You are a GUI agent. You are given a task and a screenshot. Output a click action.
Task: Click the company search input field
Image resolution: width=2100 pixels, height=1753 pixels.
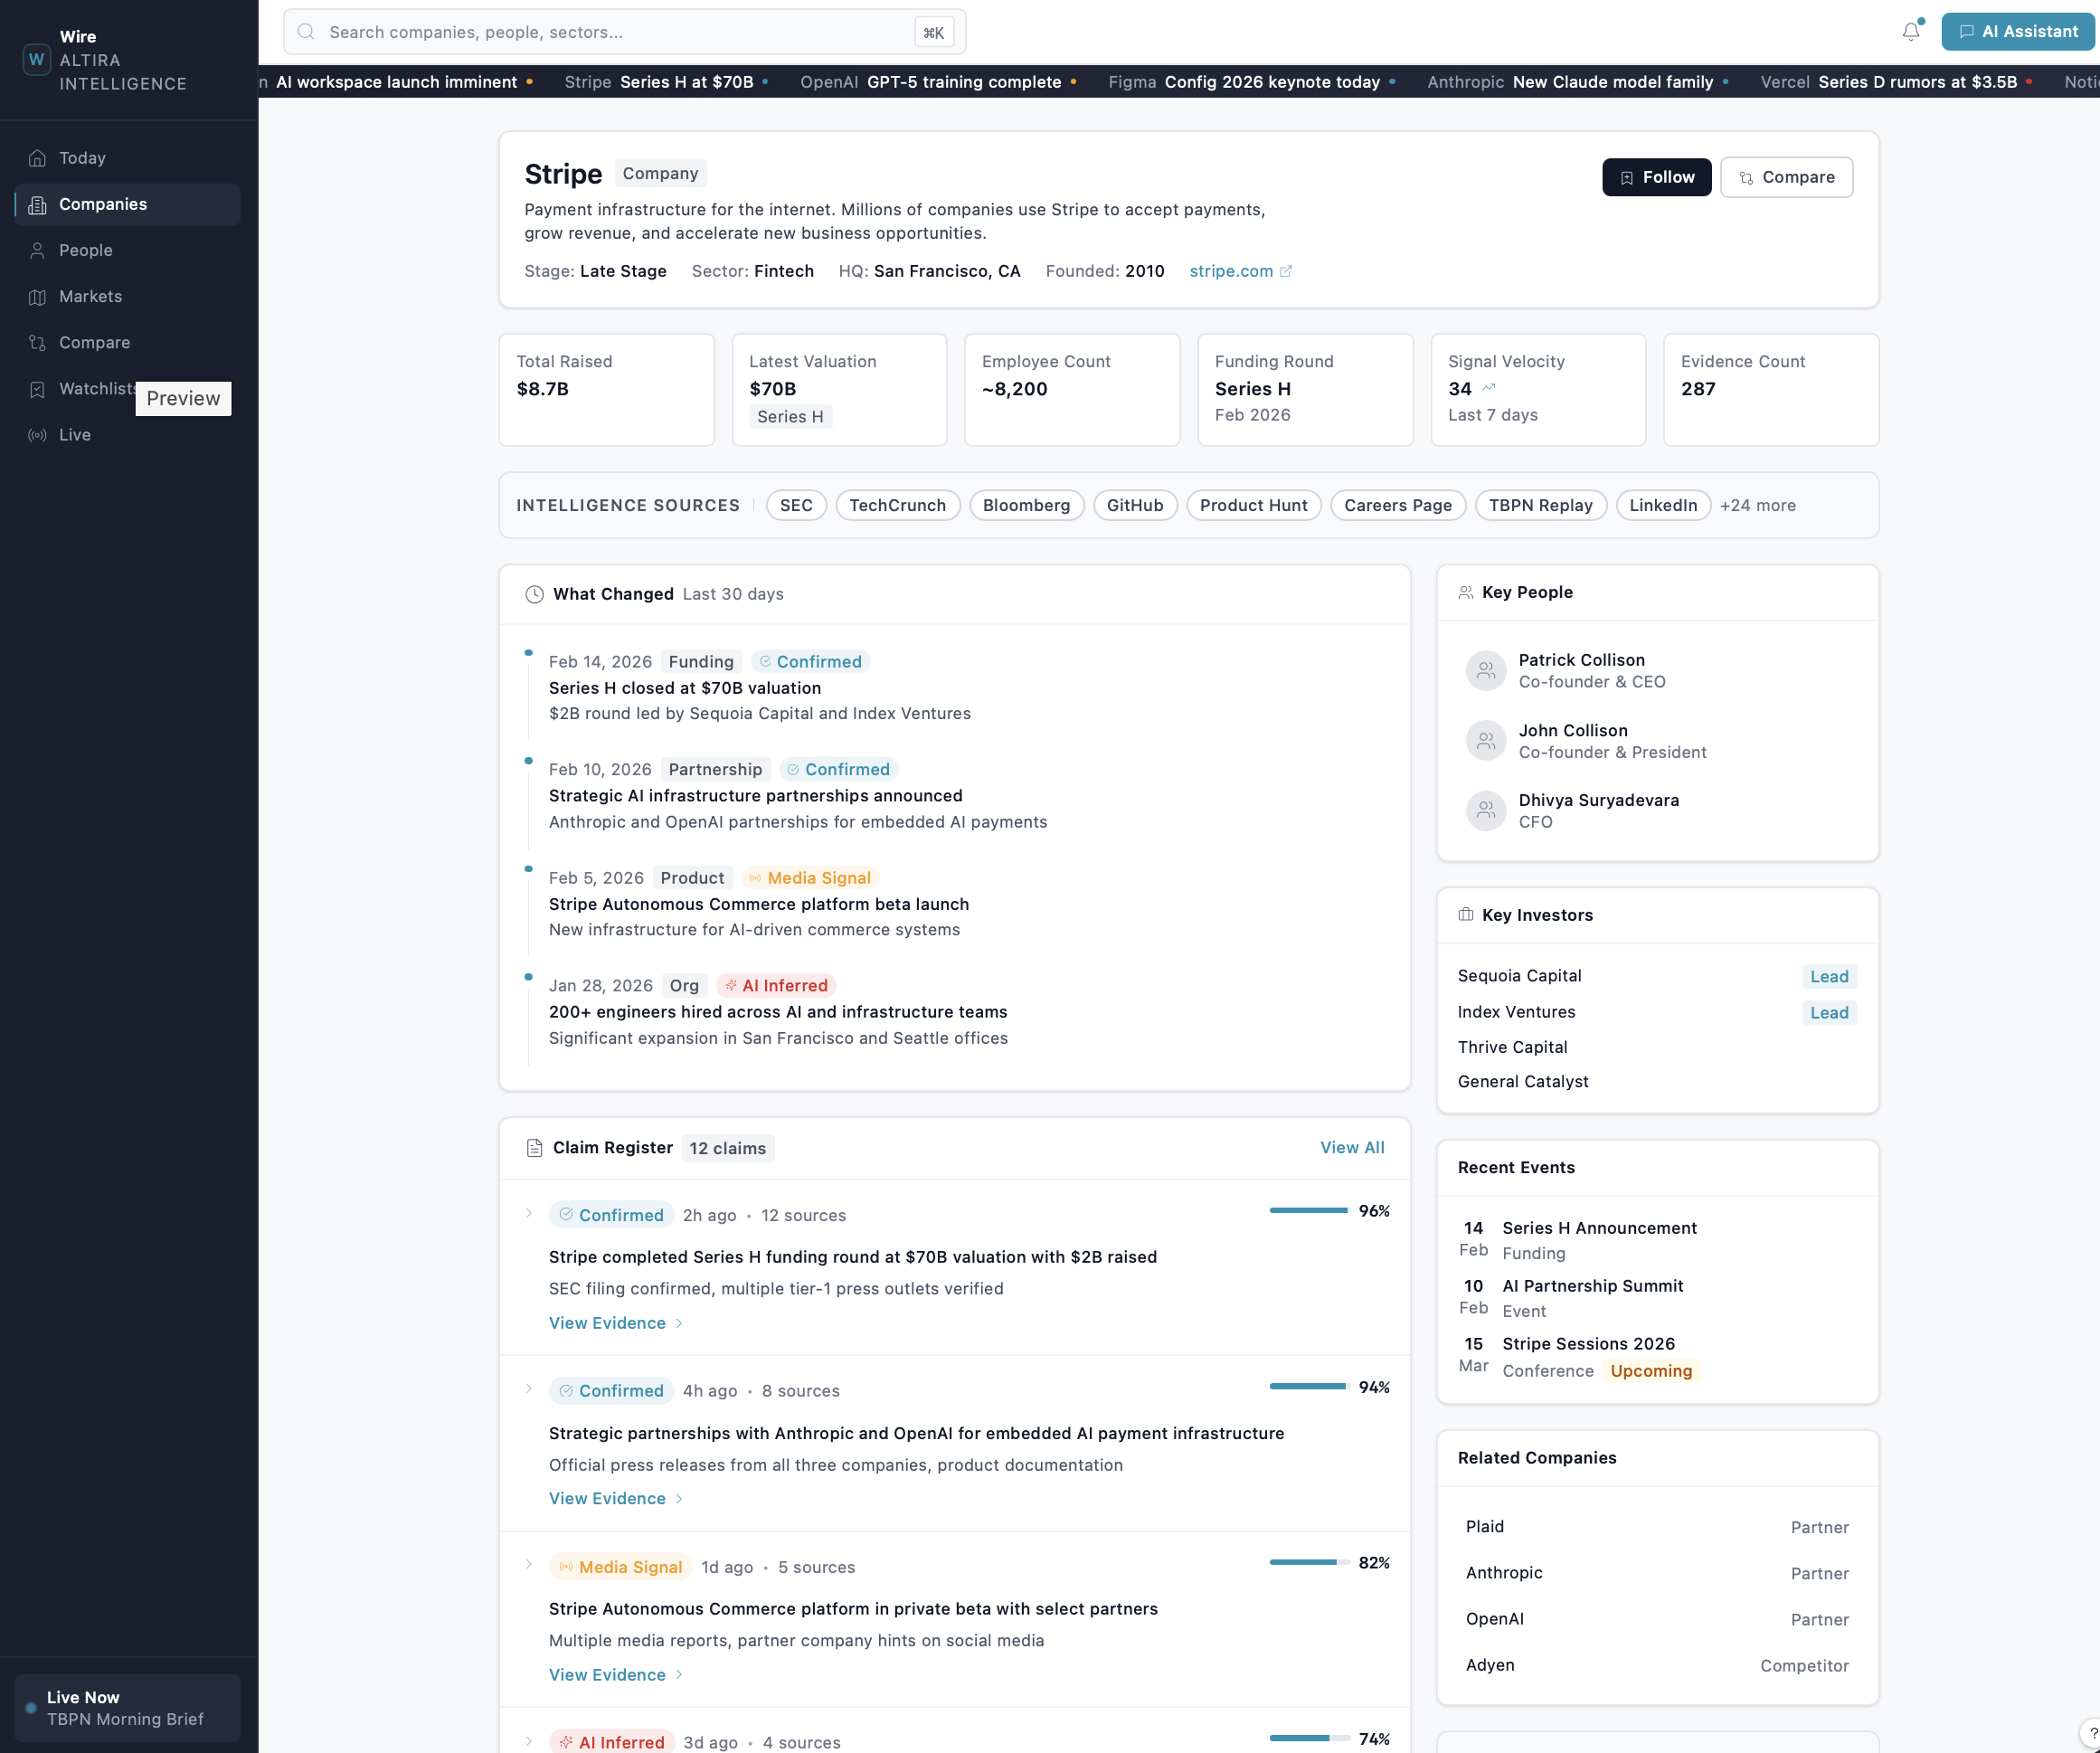coord(620,31)
